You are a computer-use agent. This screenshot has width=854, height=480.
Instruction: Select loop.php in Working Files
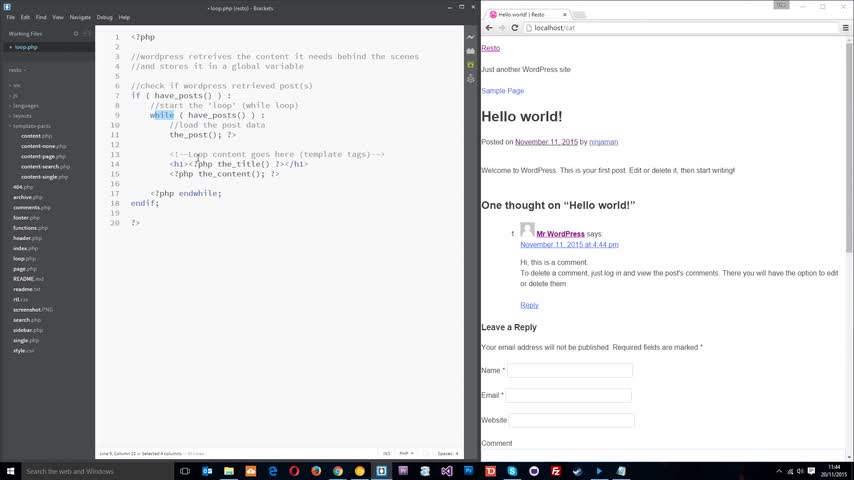[26, 47]
